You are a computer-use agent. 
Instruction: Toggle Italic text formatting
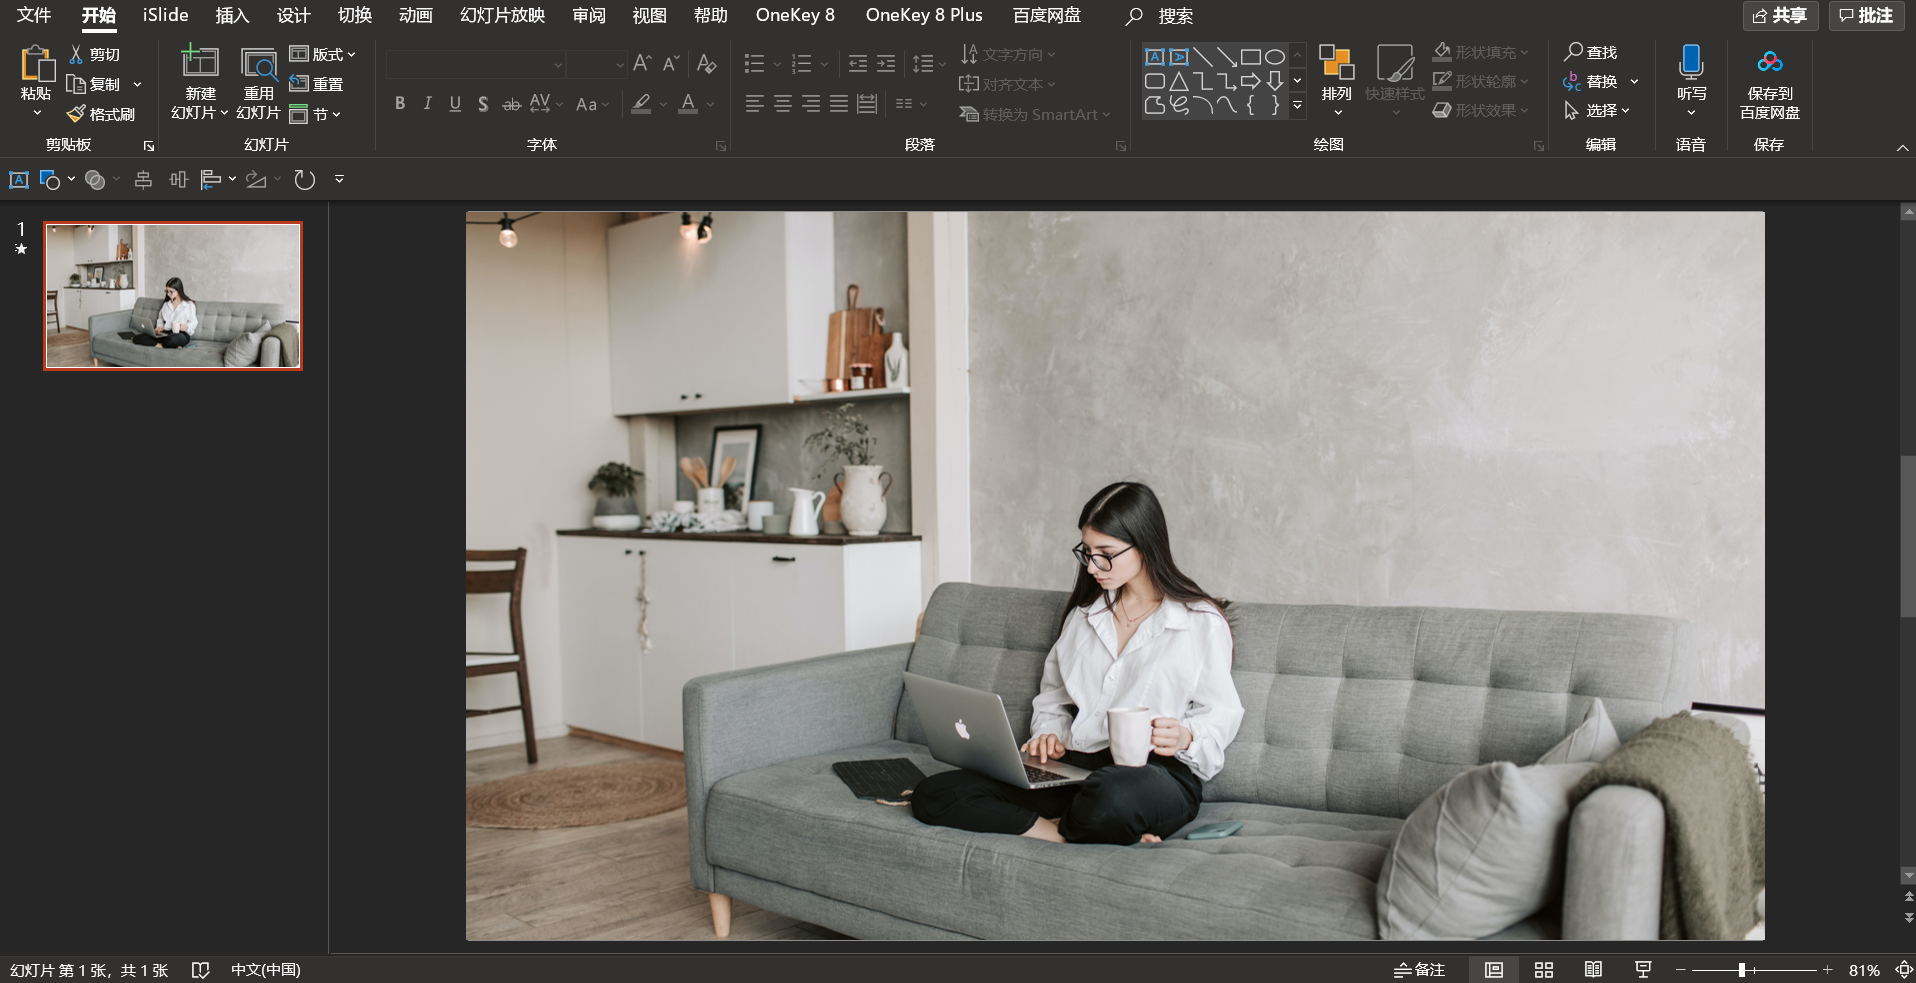click(428, 103)
